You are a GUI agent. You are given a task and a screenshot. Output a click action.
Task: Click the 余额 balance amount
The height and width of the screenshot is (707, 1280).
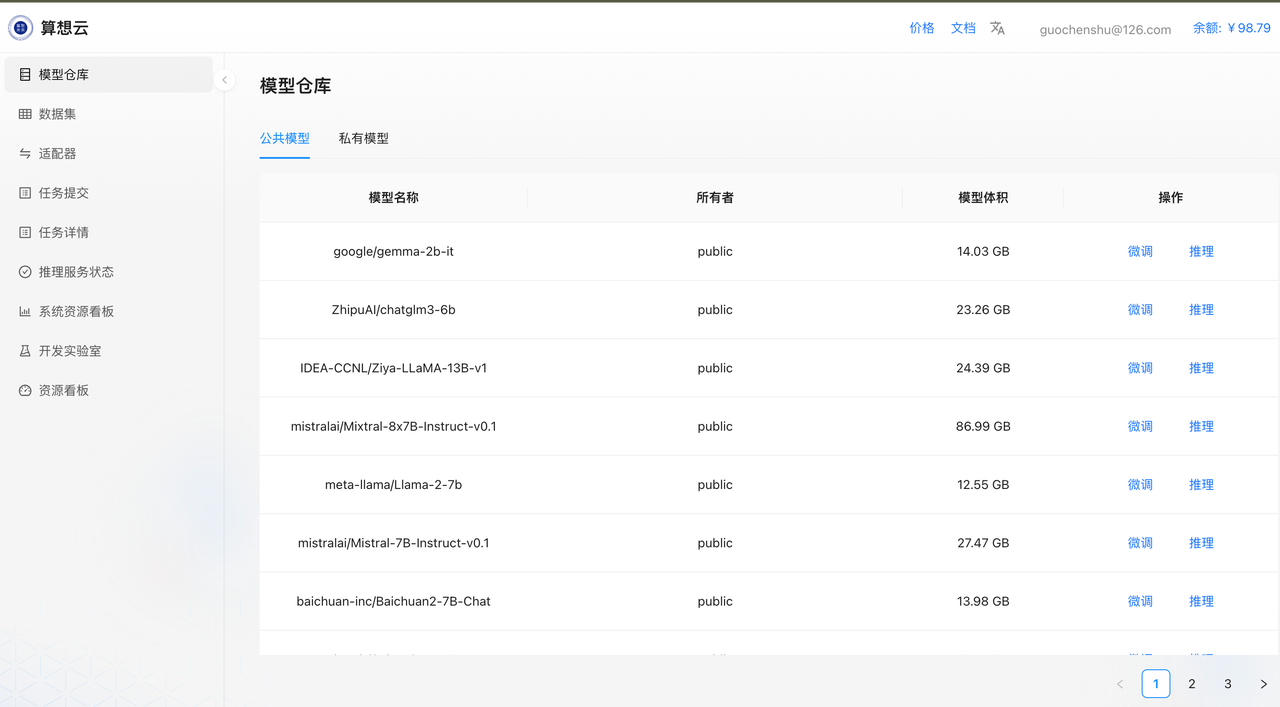click(1231, 28)
